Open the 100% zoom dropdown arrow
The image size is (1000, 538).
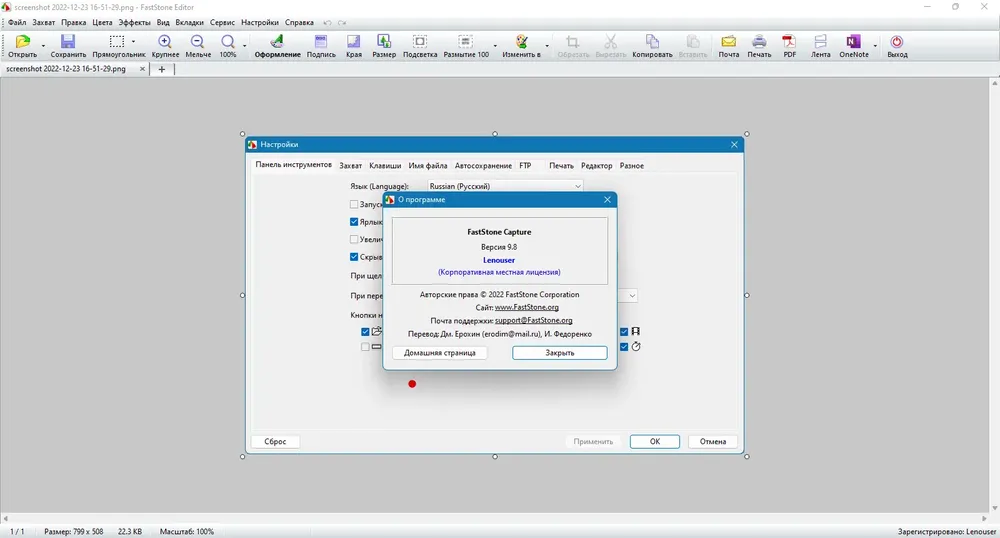click(x=244, y=46)
